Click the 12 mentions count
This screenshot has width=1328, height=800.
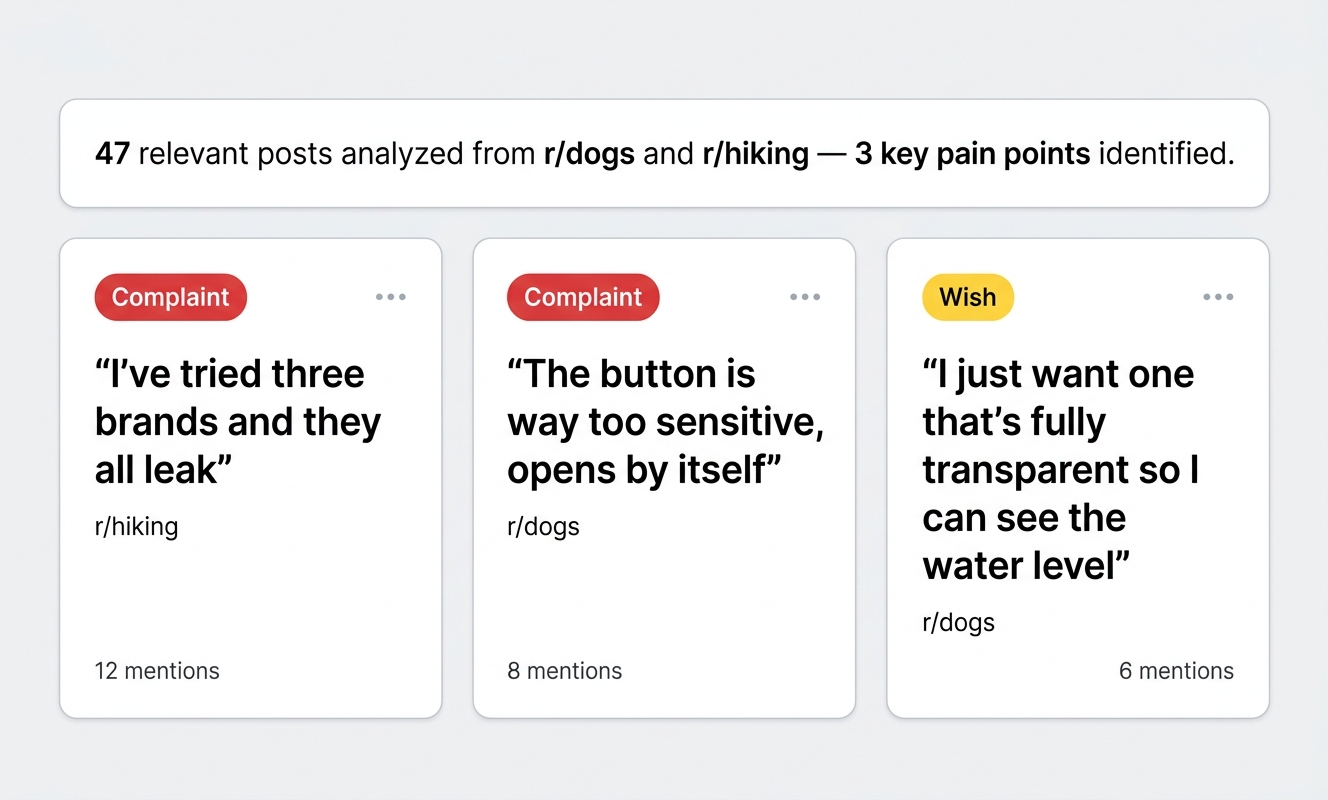pyautogui.click(x=157, y=671)
